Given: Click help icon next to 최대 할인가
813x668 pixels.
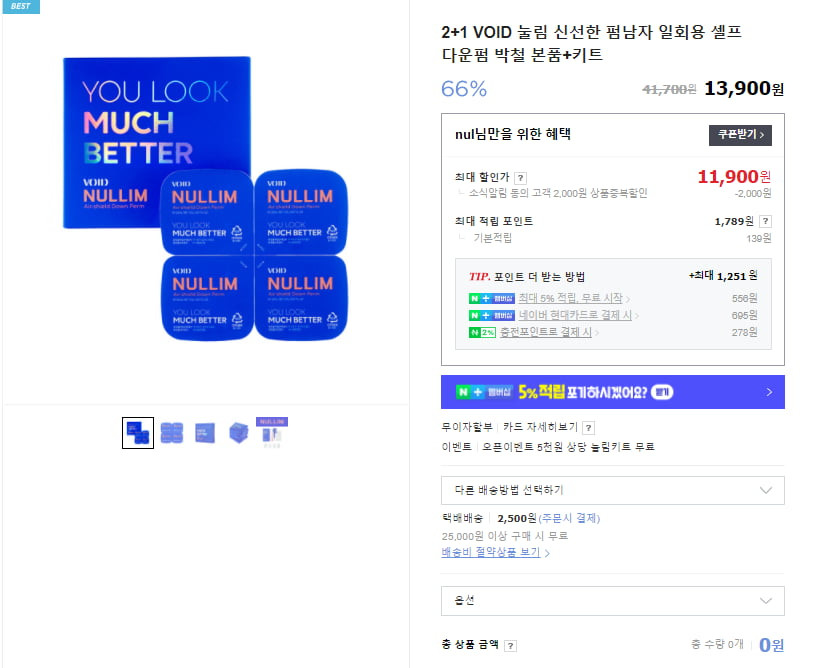Looking at the screenshot, I should pos(520,178).
